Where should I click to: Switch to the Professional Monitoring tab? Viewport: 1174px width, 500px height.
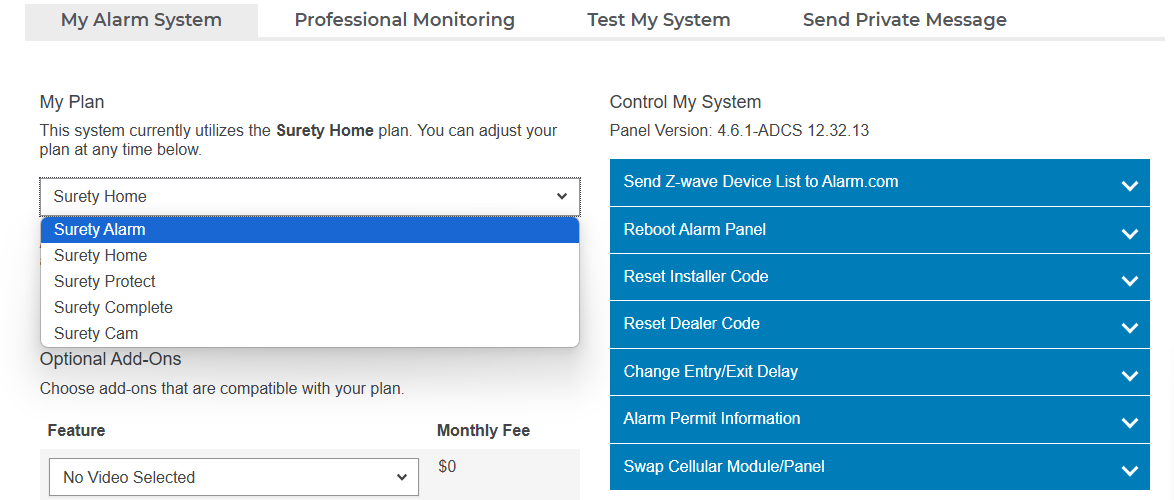pos(404,20)
